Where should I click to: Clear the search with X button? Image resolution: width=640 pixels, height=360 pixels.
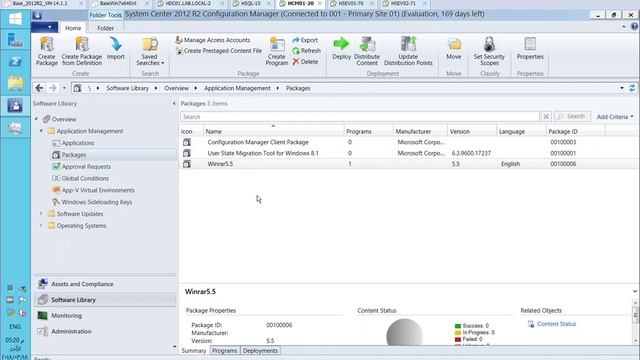546,117
